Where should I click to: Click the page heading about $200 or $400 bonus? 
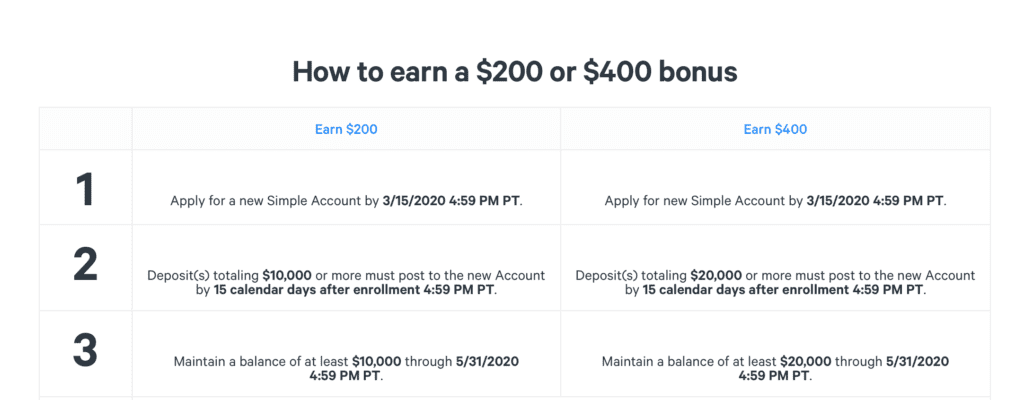point(515,72)
